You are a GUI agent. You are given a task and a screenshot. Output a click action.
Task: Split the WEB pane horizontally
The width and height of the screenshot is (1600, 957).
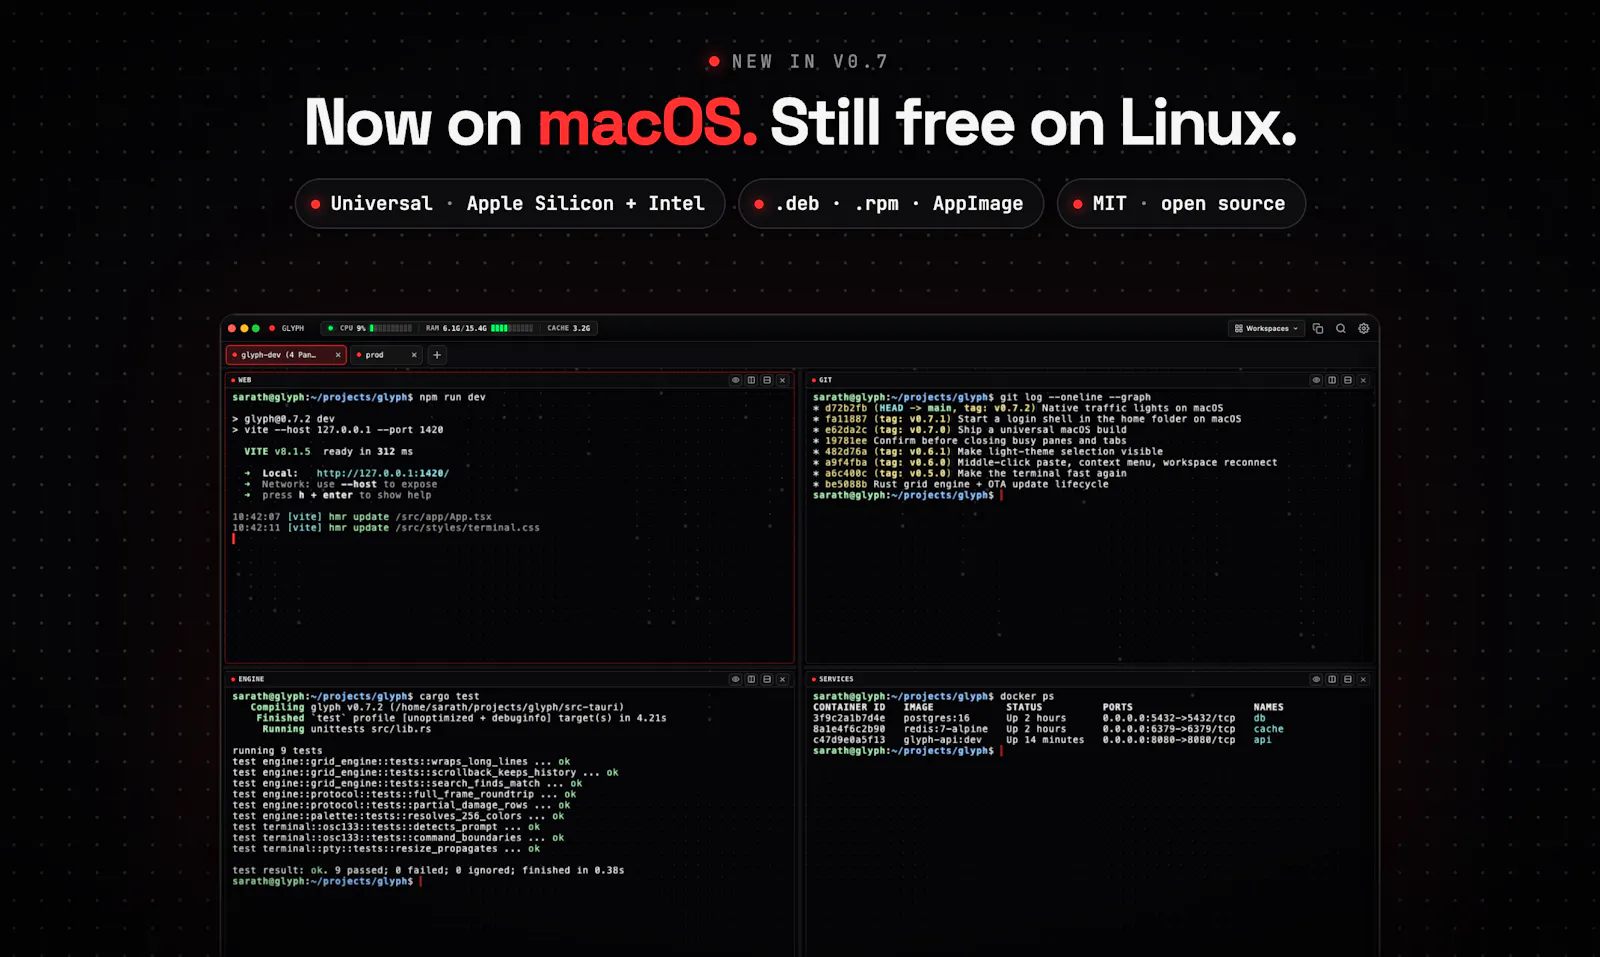click(767, 380)
